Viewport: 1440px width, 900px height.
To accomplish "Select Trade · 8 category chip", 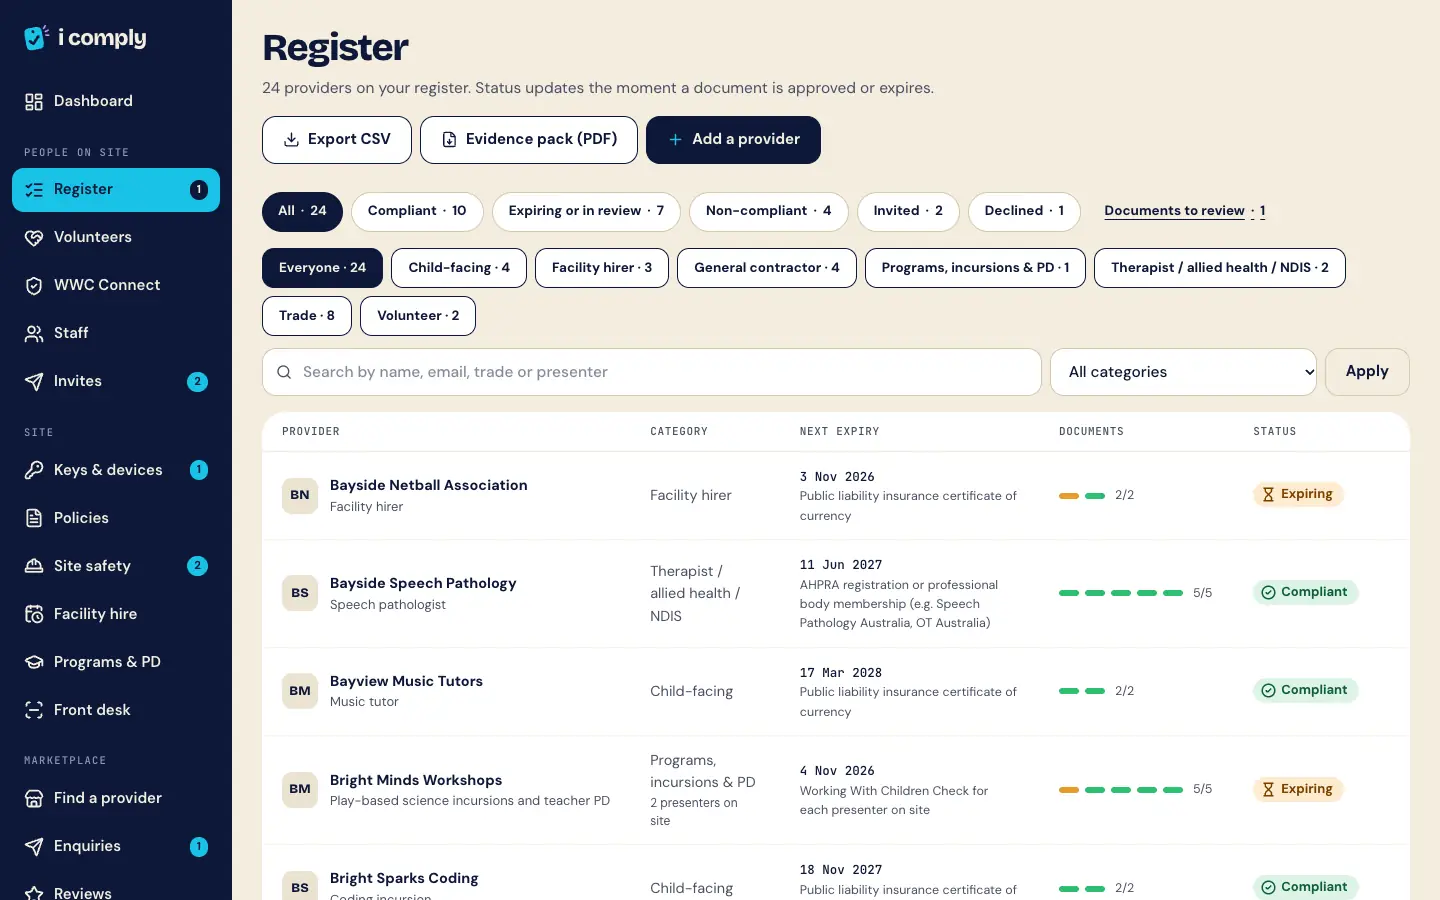I will pyautogui.click(x=307, y=316).
